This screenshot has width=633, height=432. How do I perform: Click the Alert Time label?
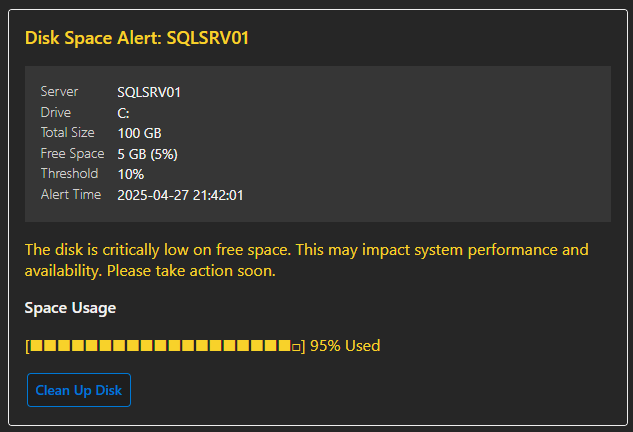point(71,195)
